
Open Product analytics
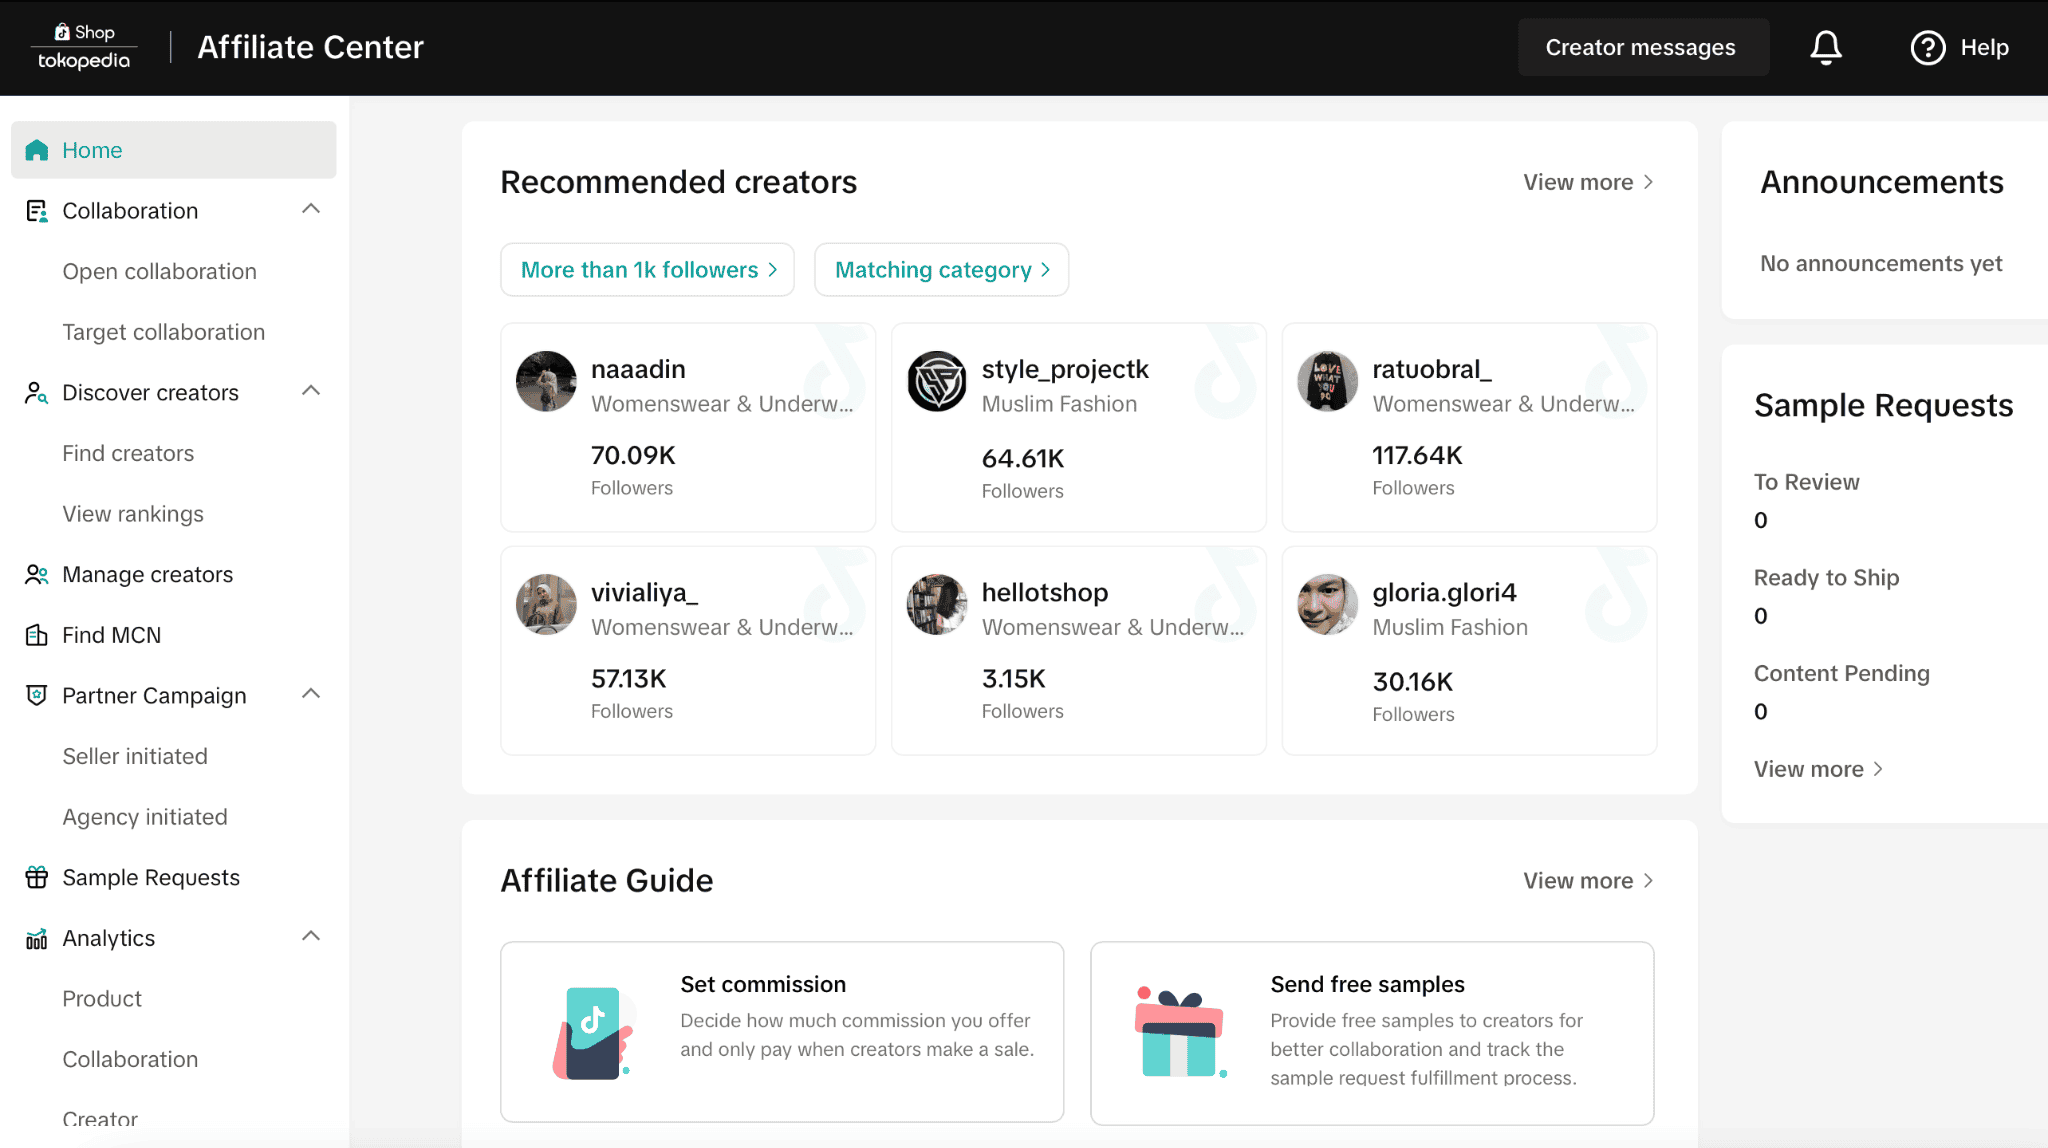(x=102, y=999)
